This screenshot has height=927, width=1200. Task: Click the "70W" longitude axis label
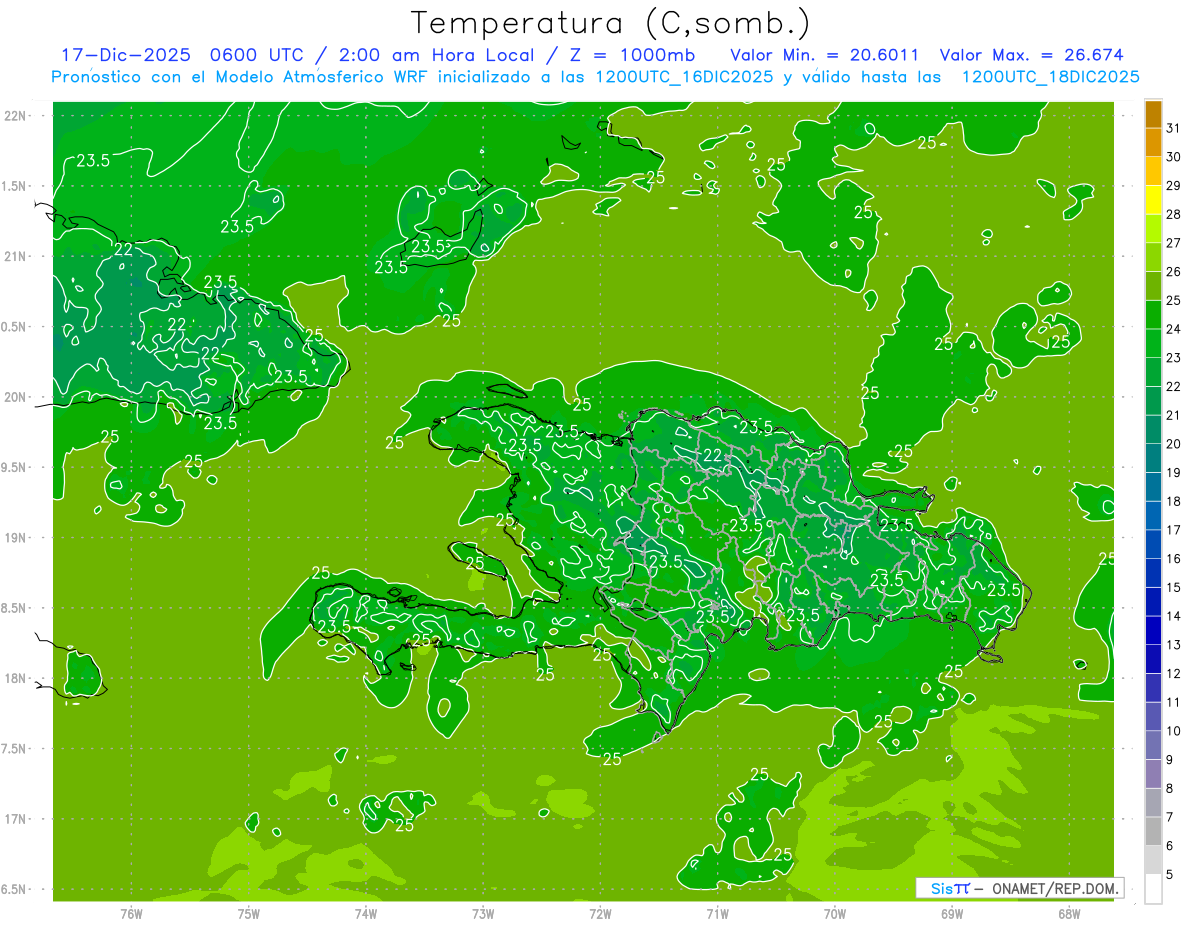tap(835, 914)
